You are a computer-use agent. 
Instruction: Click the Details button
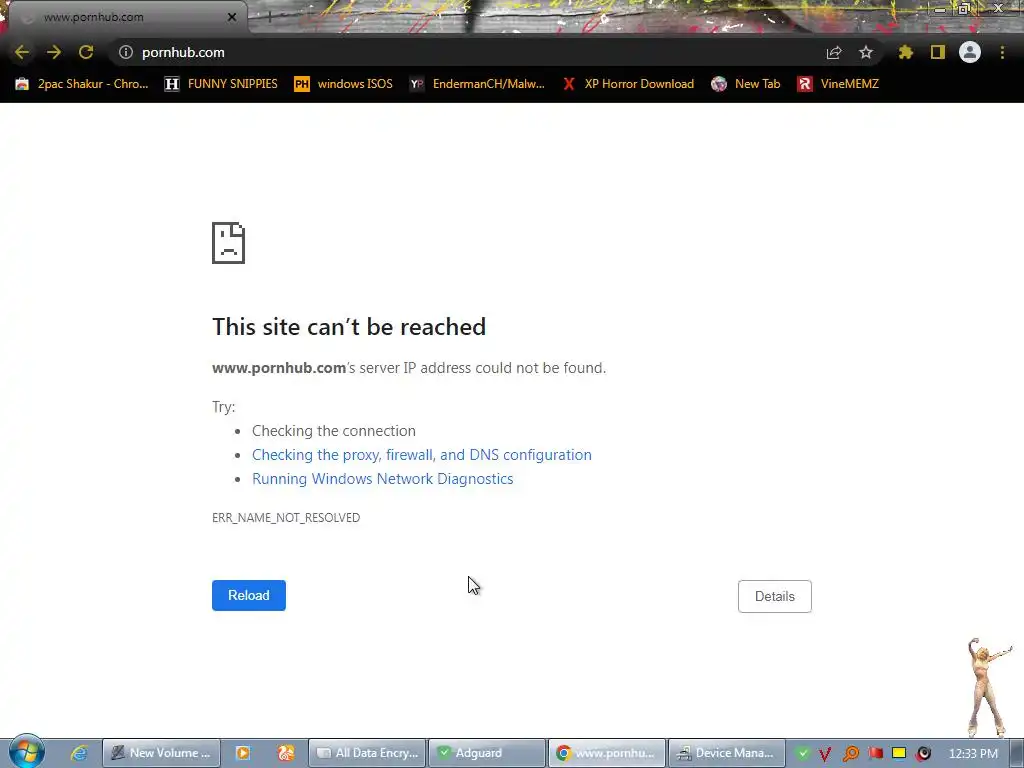point(775,596)
